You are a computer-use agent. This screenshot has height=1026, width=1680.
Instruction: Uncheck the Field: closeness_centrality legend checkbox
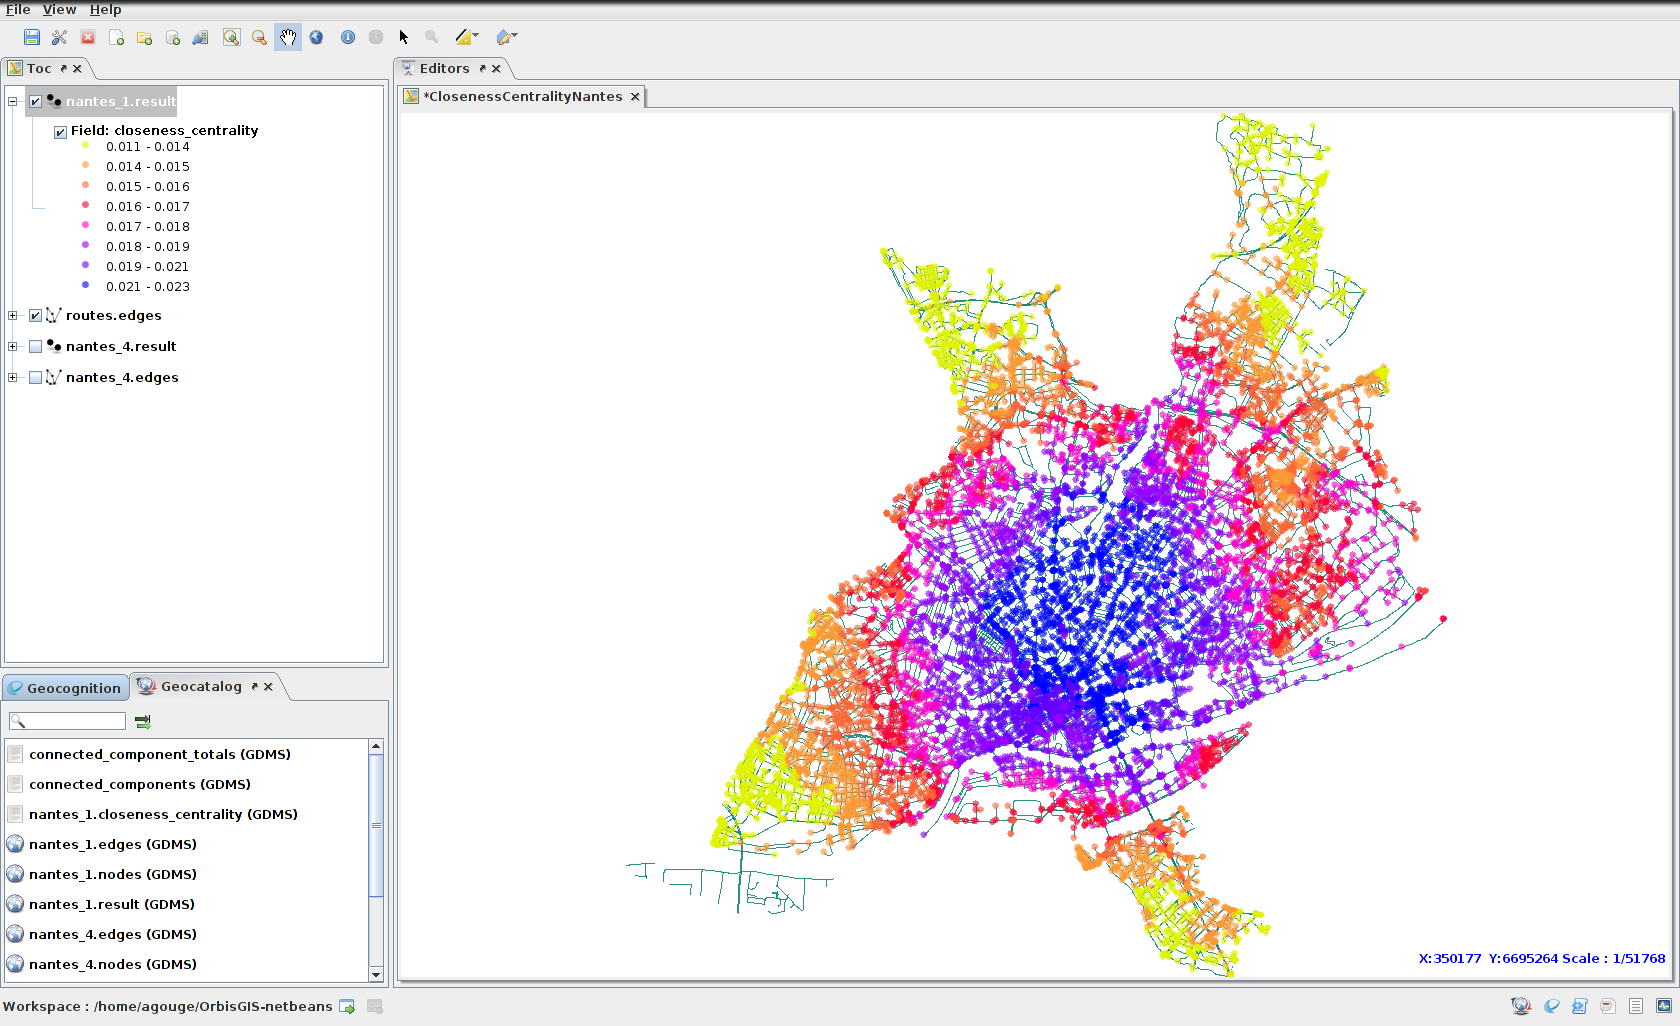point(60,131)
